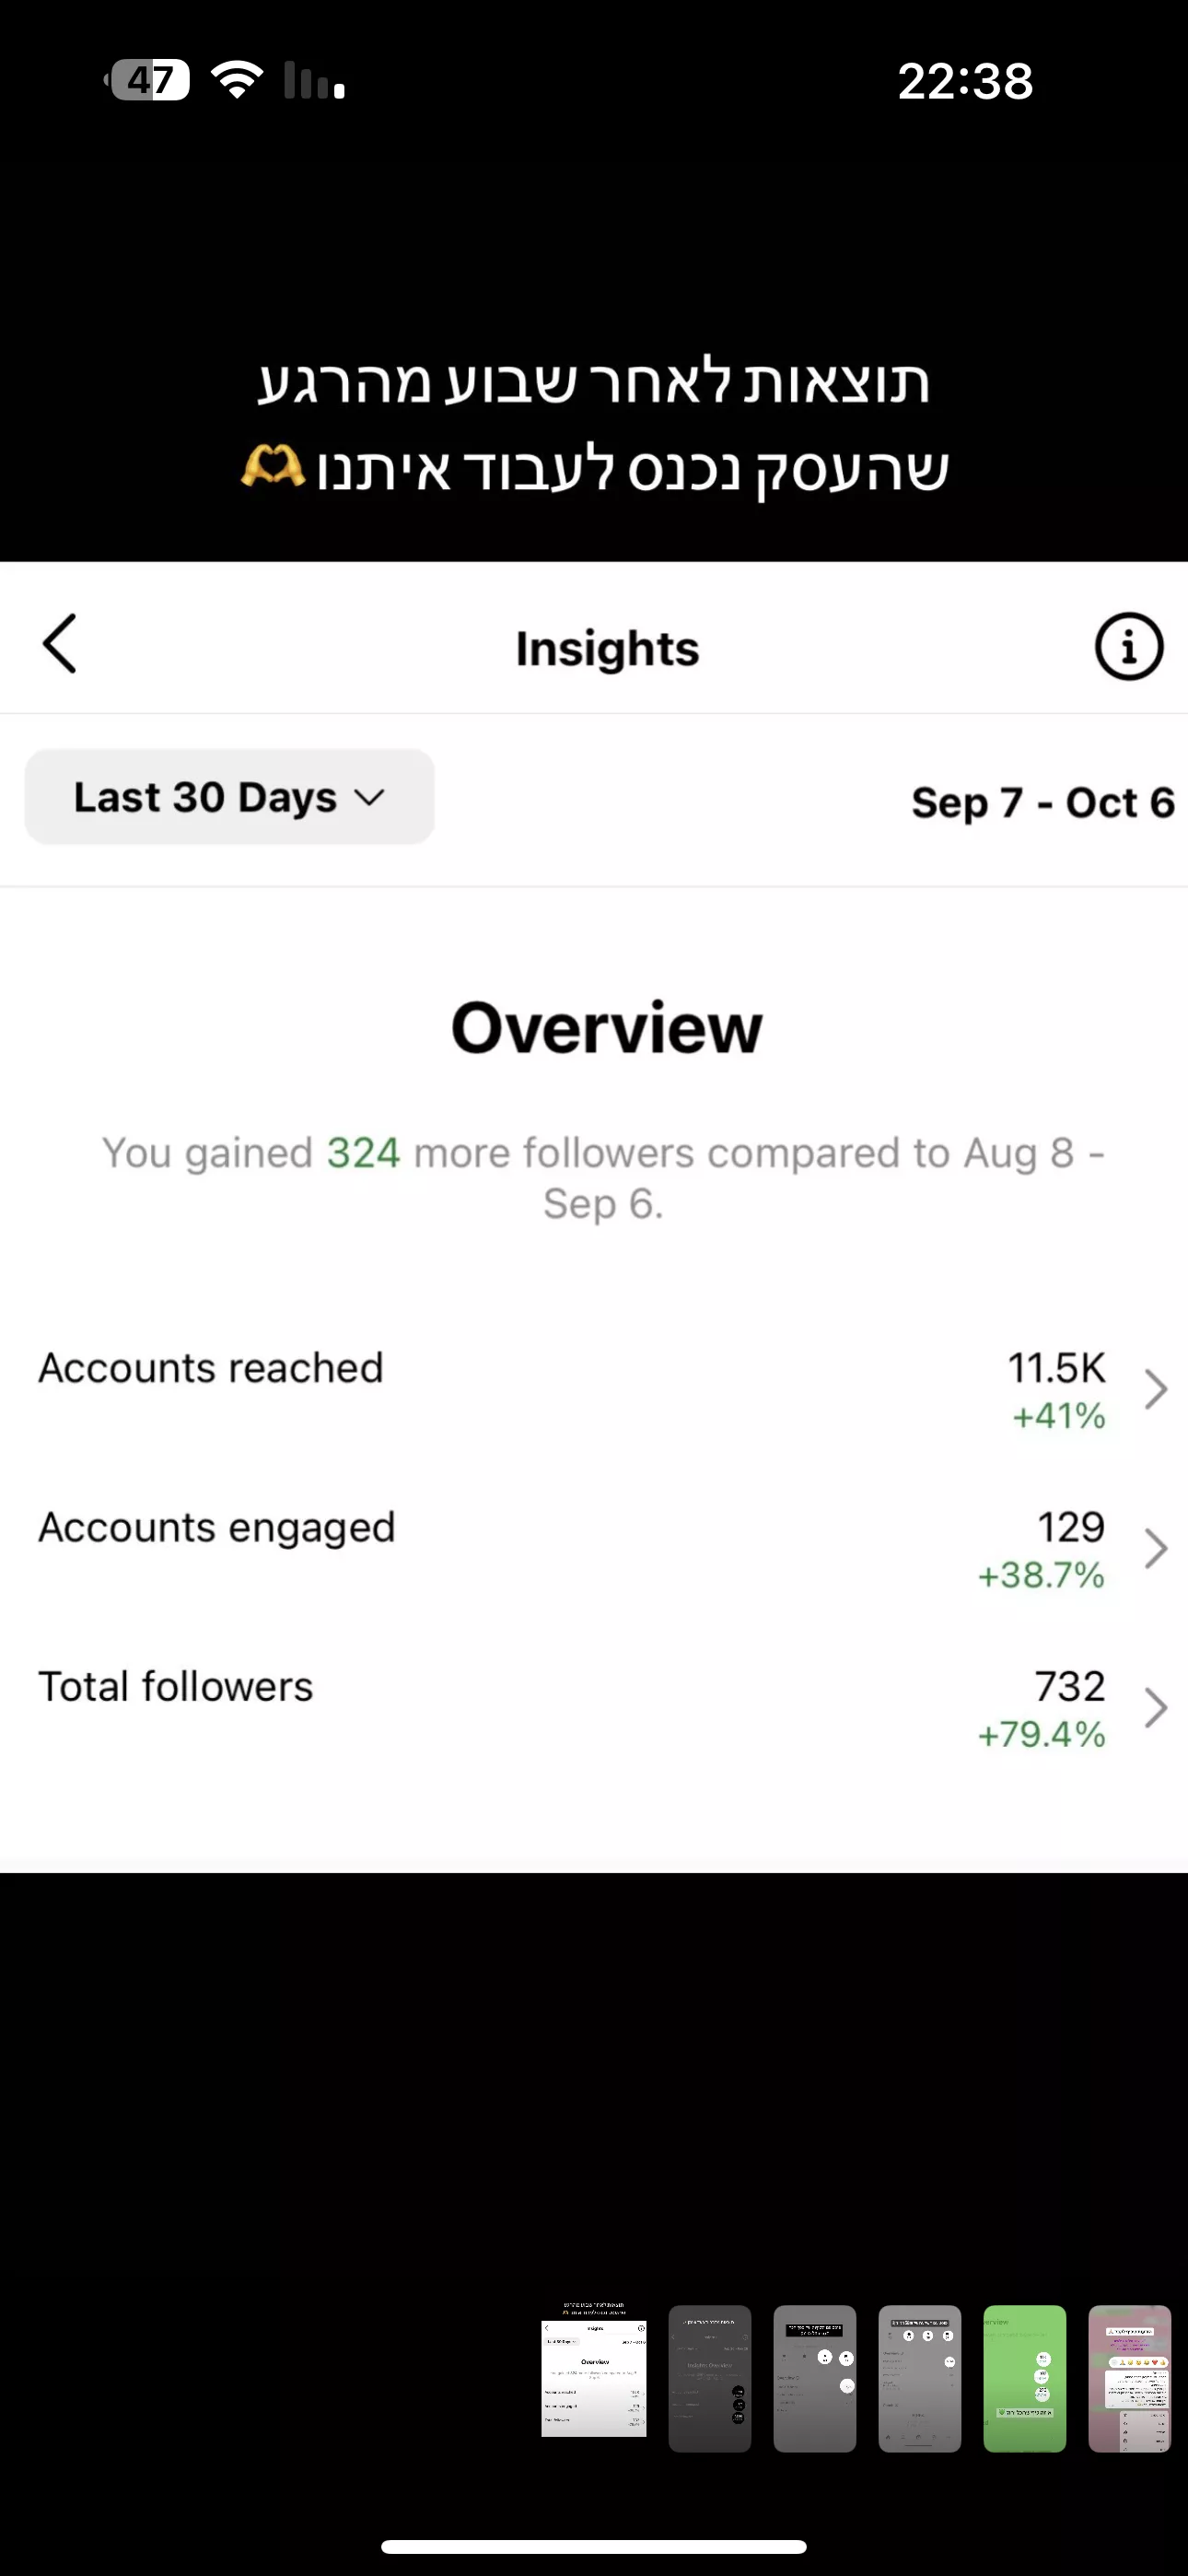Tap the cellular signal bars icon

pyautogui.click(x=314, y=80)
